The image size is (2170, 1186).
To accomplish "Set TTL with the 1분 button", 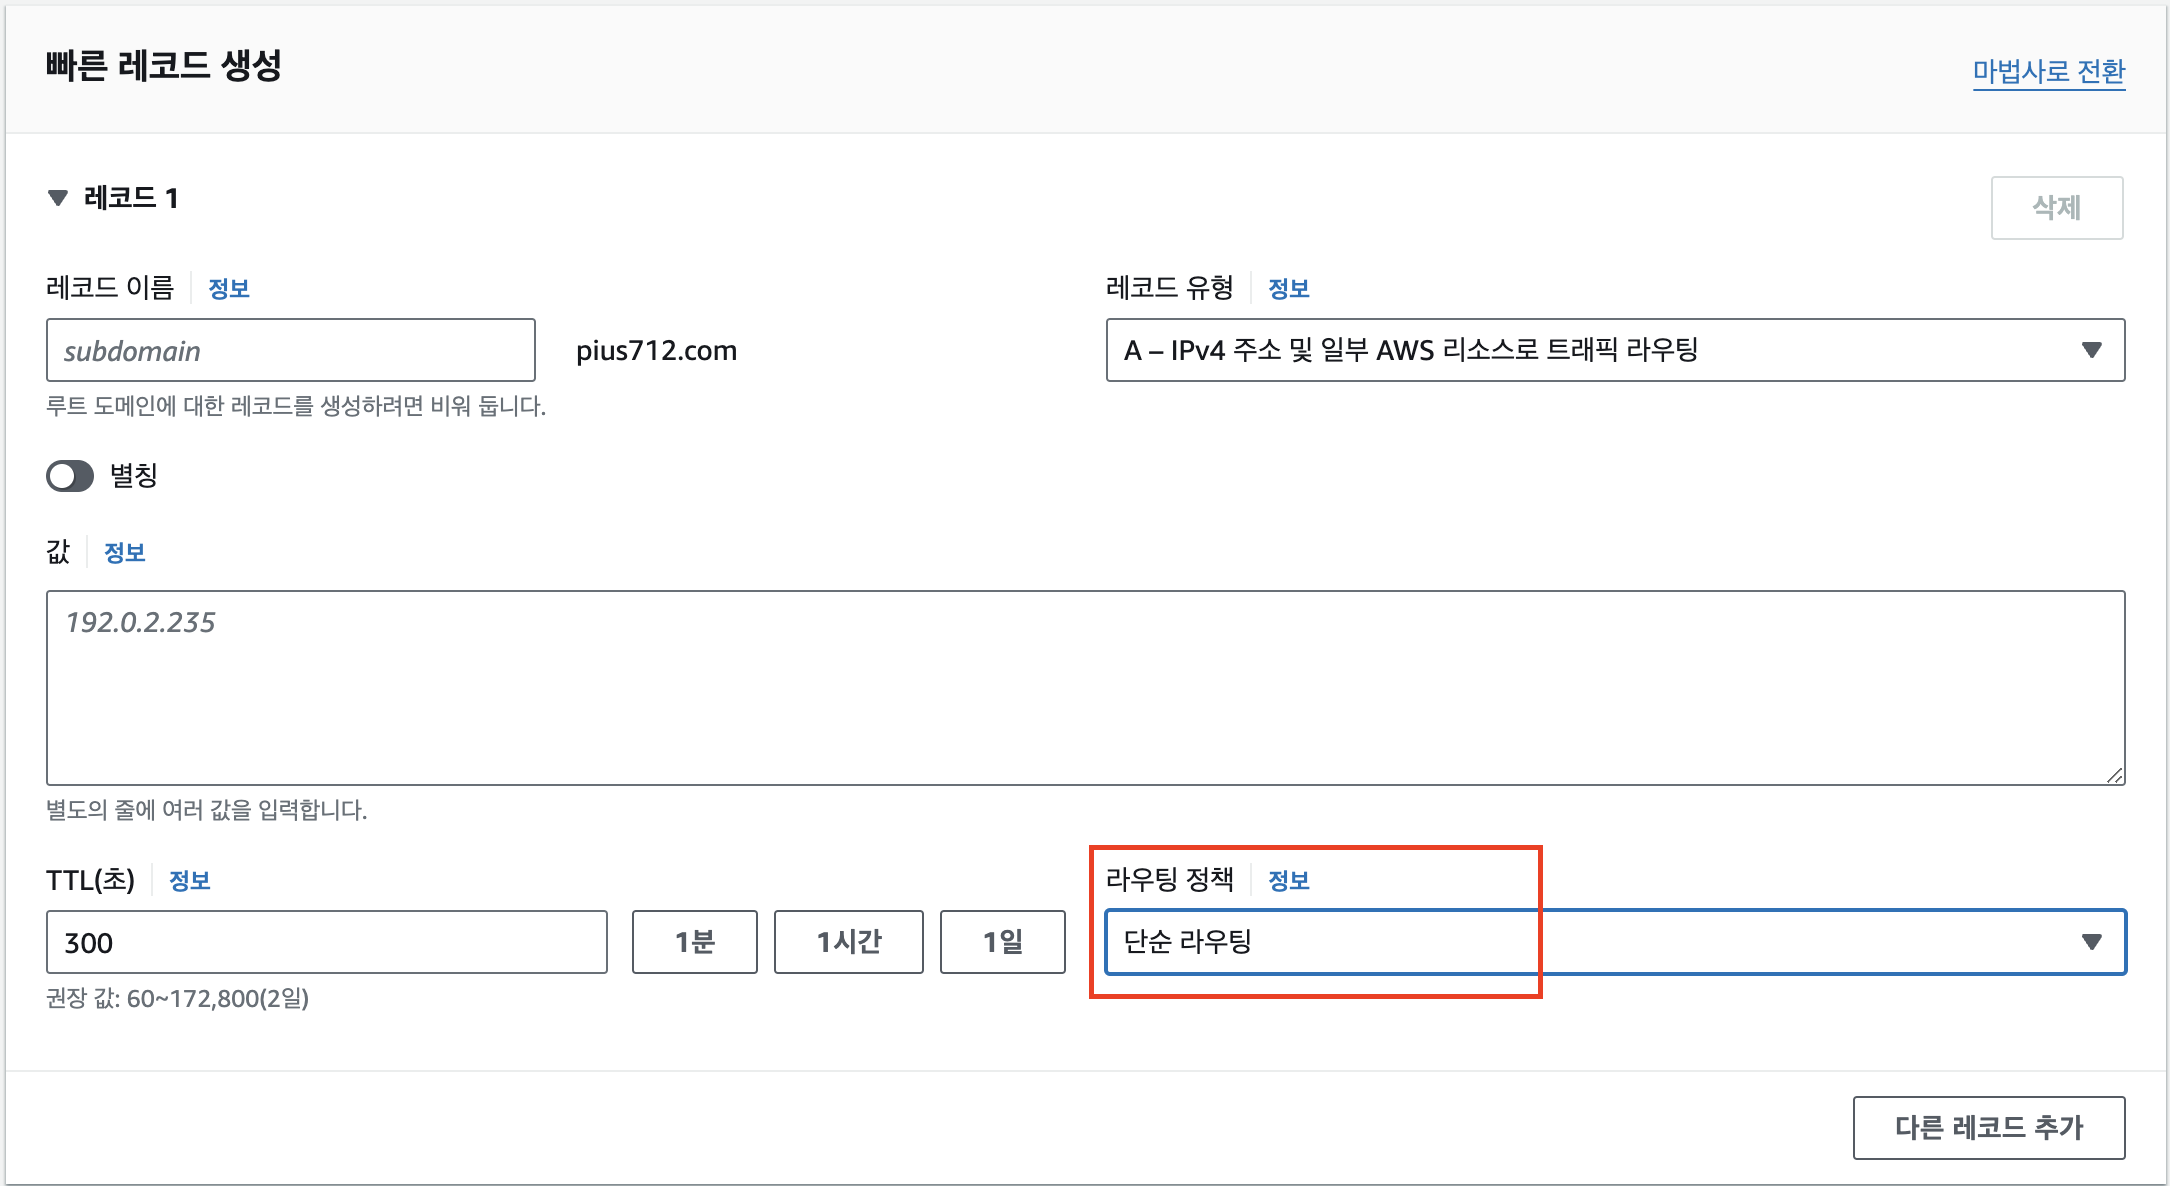I will 694,942.
